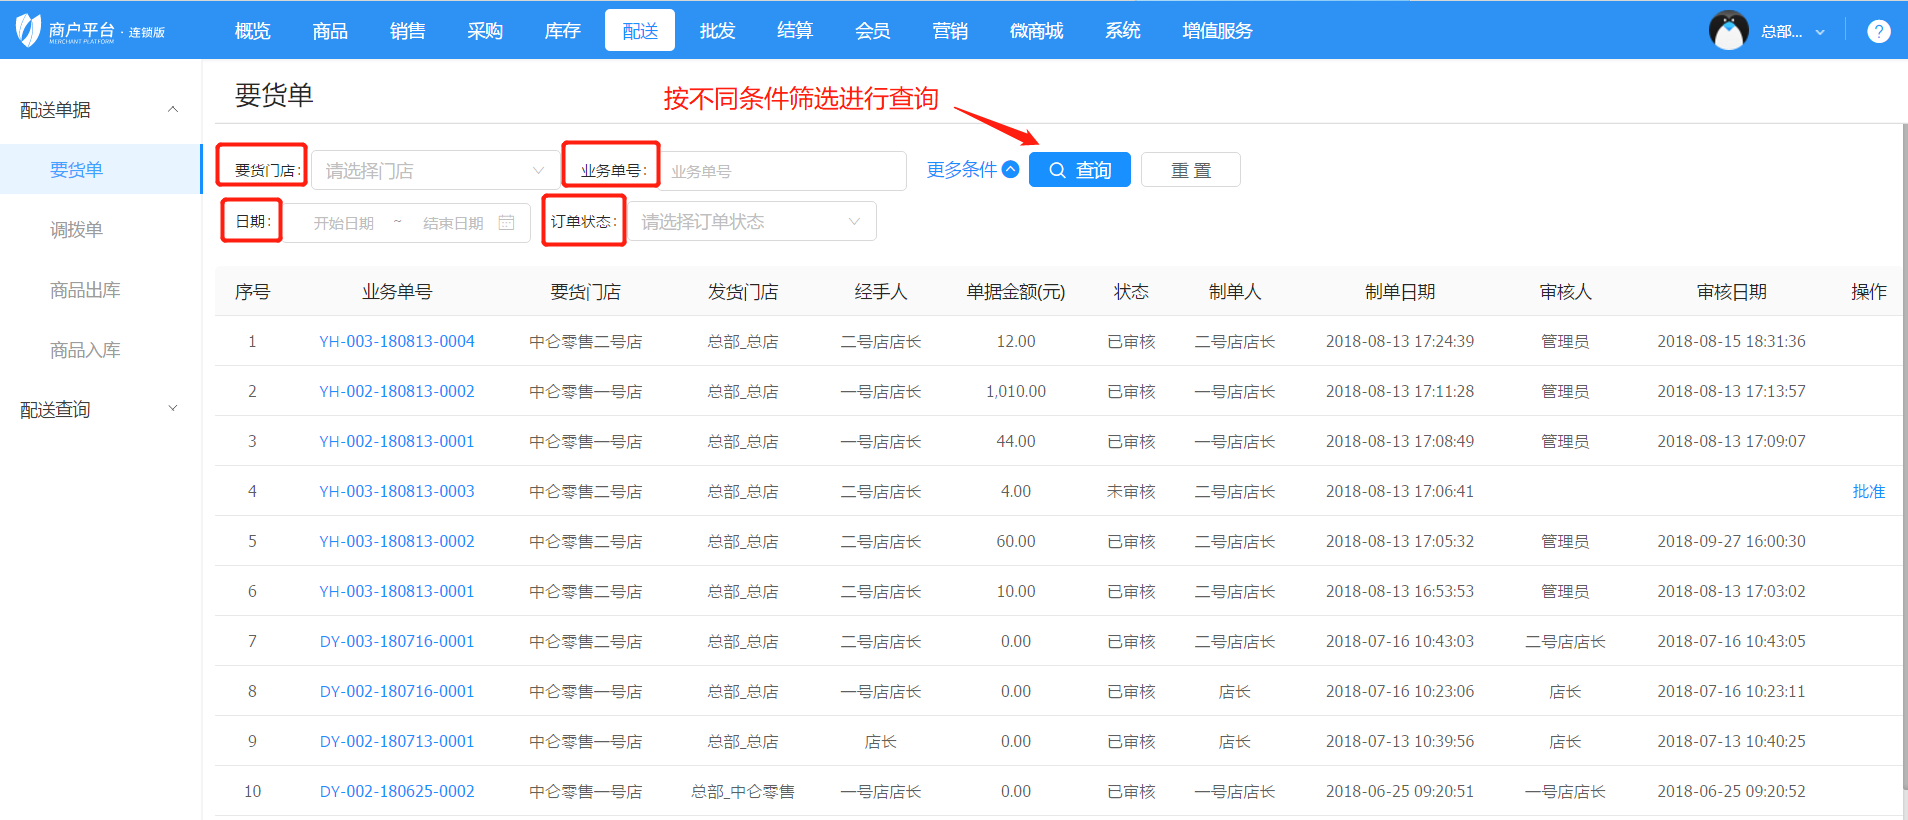Expand the 配送查询 sidebar section
This screenshot has height=820, width=1908.
pyautogui.click(x=173, y=409)
